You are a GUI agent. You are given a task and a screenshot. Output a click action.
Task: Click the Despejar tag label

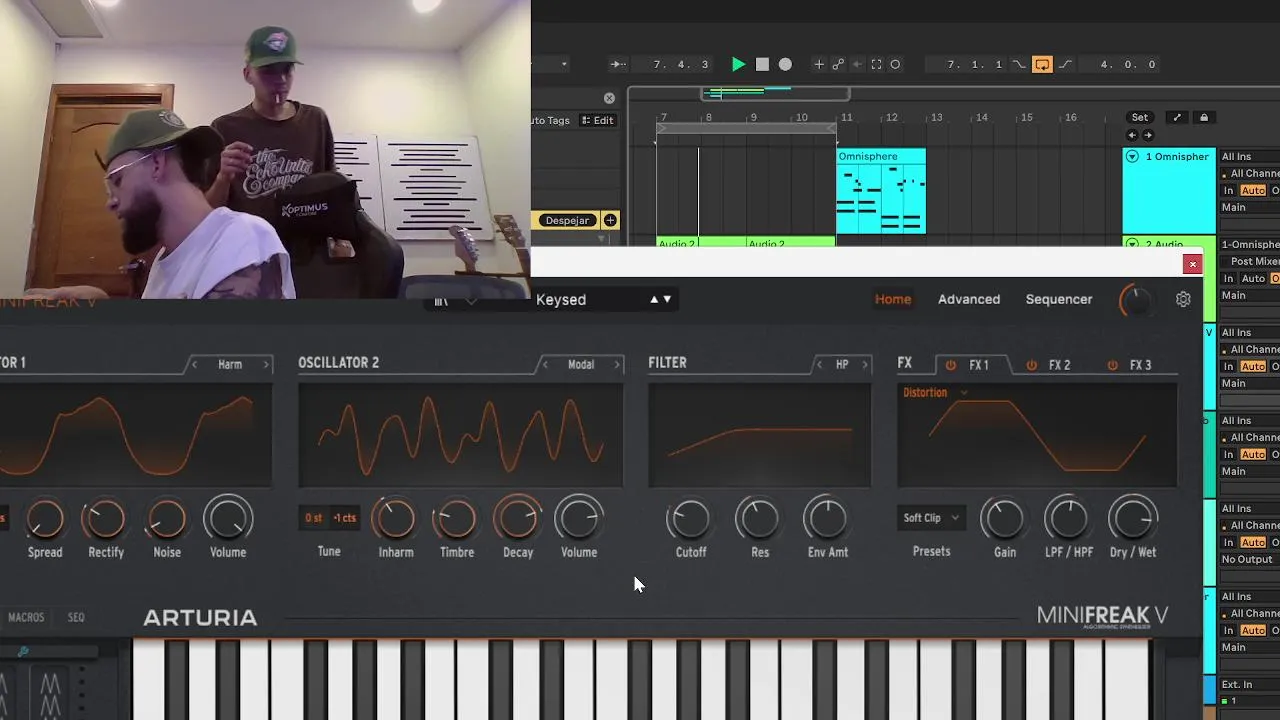568,220
